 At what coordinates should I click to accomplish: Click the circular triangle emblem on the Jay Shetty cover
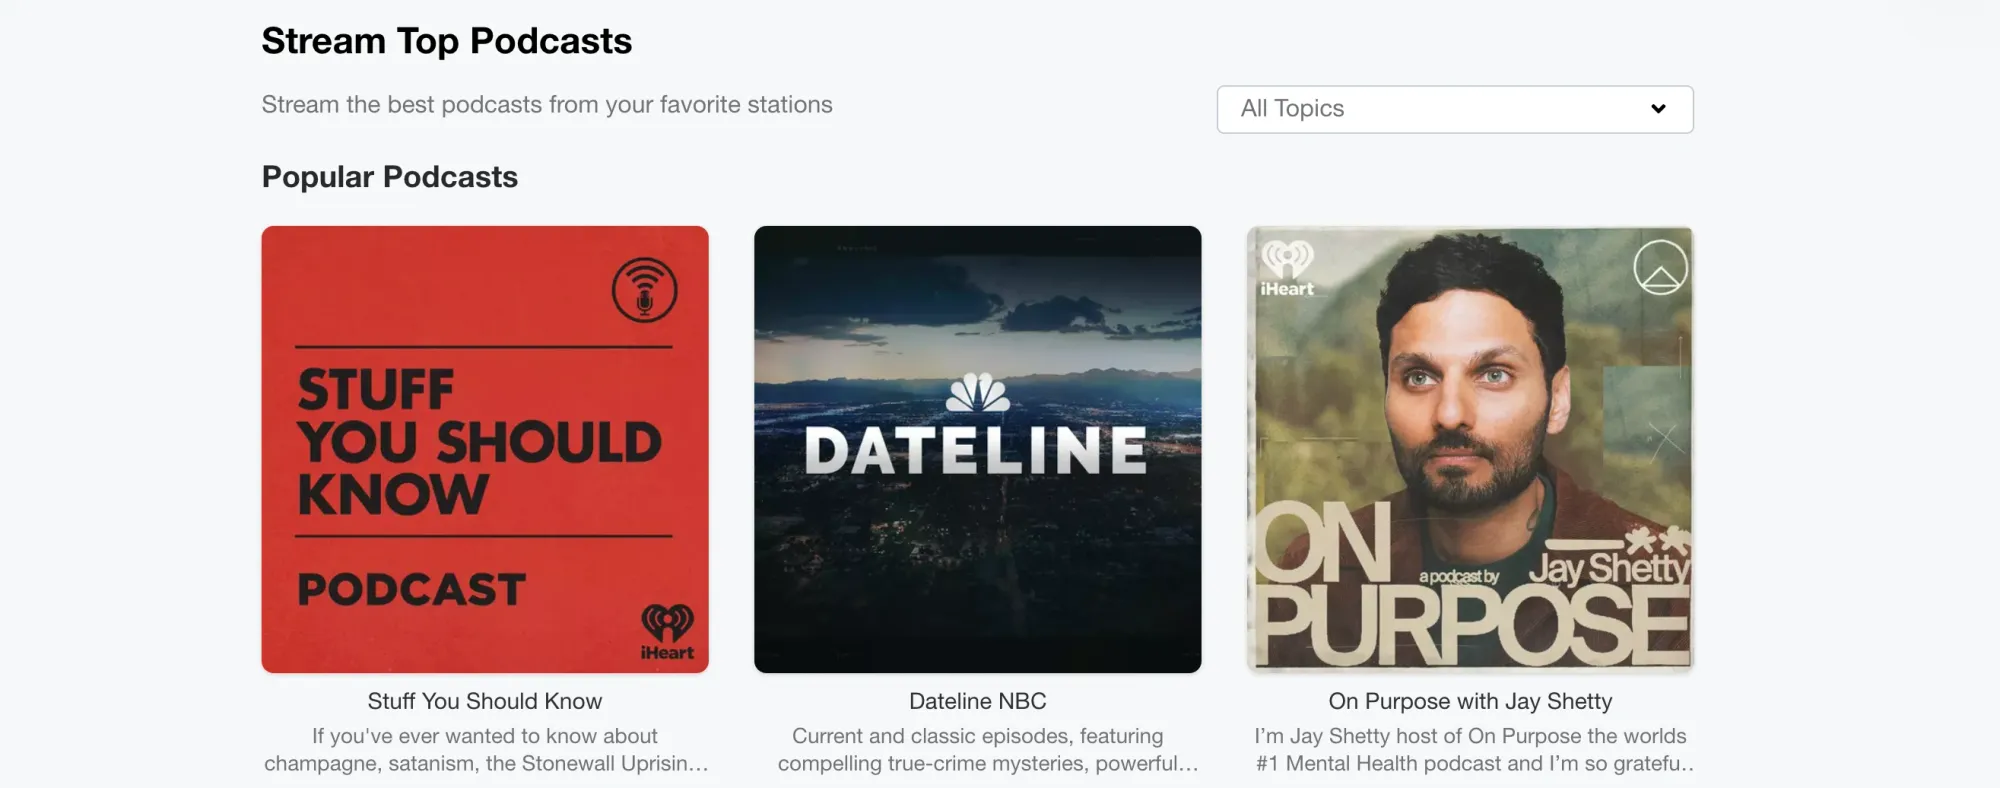tap(1660, 267)
